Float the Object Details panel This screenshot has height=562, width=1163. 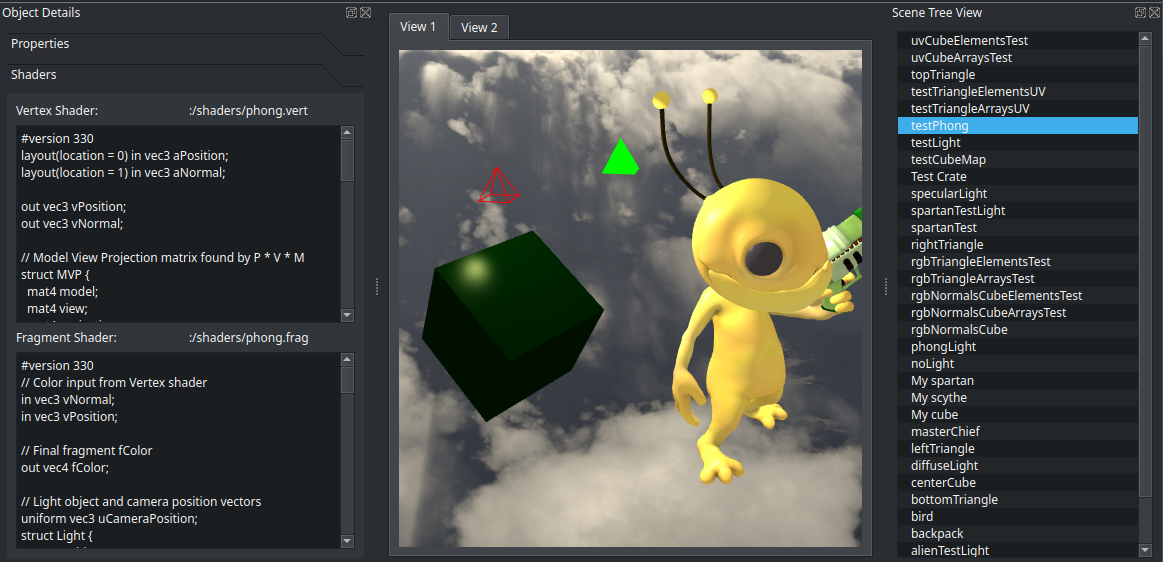(351, 13)
